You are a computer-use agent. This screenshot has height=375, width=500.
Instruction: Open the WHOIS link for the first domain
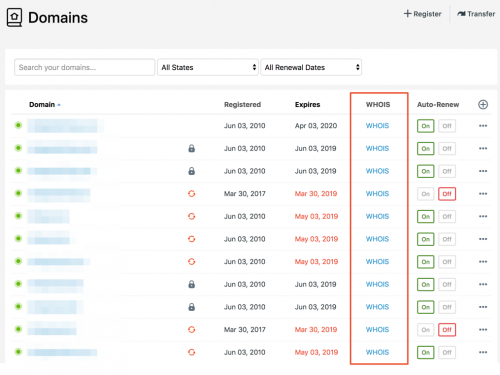tap(377, 126)
